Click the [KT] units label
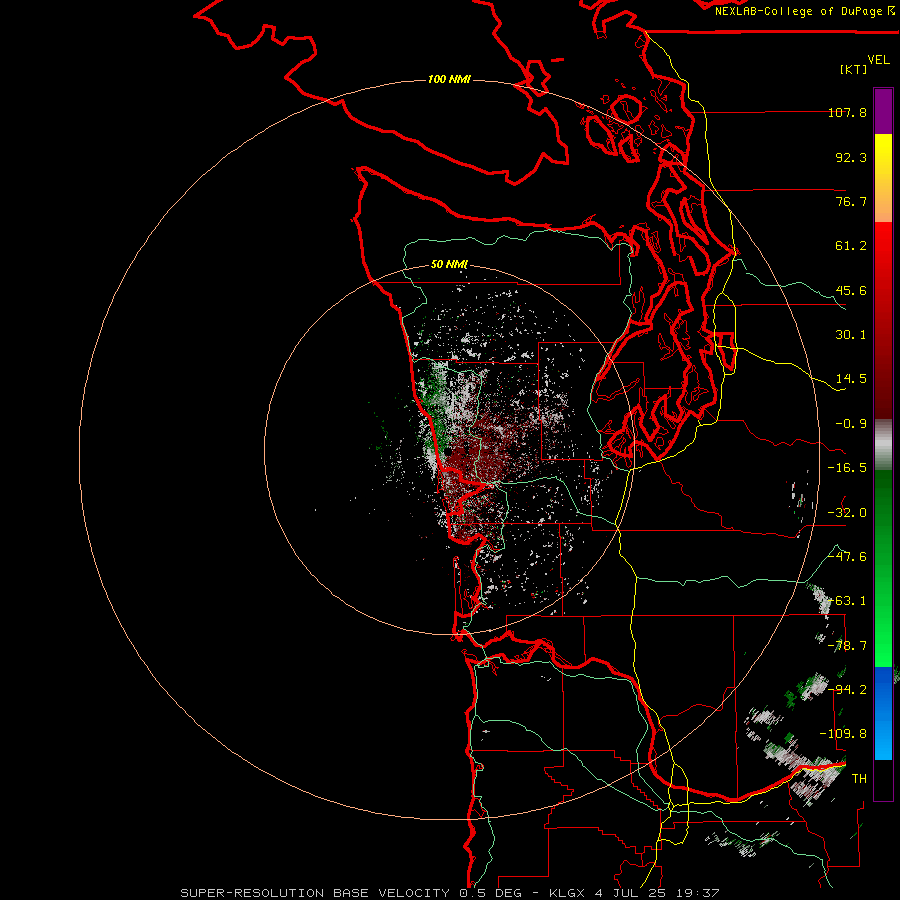This screenshot has height=900, width=900. (854, 69)
